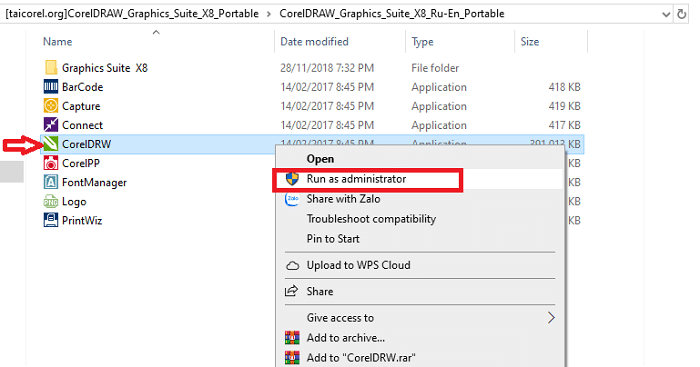Viewport: 700px width, 367px height.
Task: Click the FontManager application icon
Action: [x=50, y=182]
